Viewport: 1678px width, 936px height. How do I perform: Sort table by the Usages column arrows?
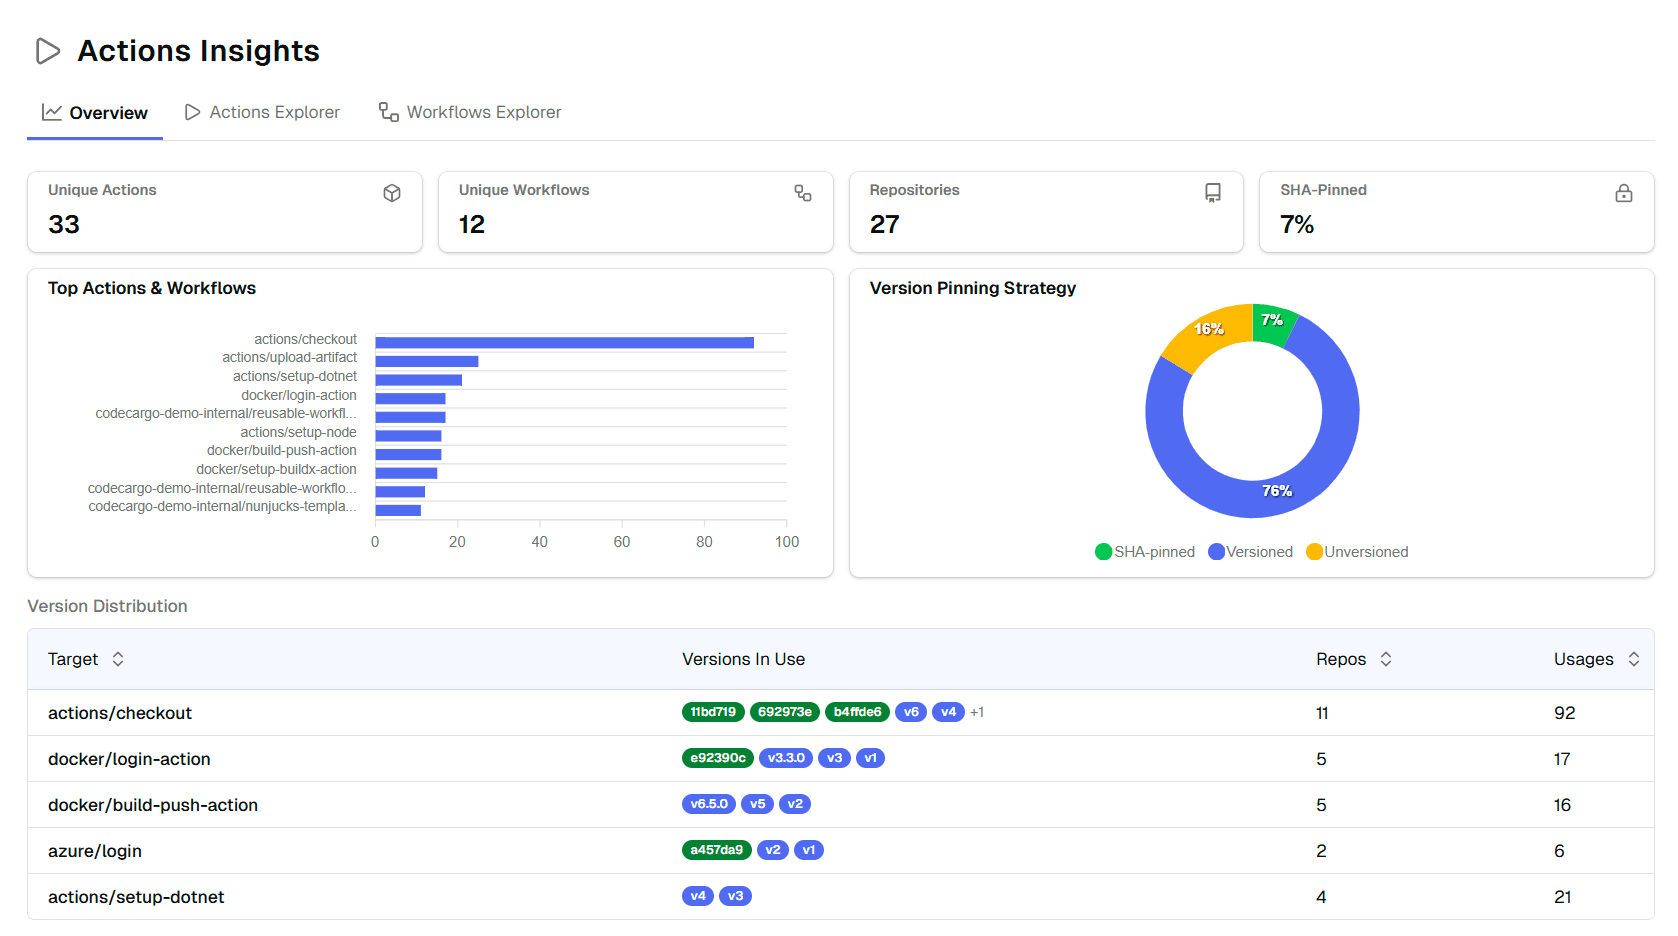pyautogui.click(x=1635, y=659)
